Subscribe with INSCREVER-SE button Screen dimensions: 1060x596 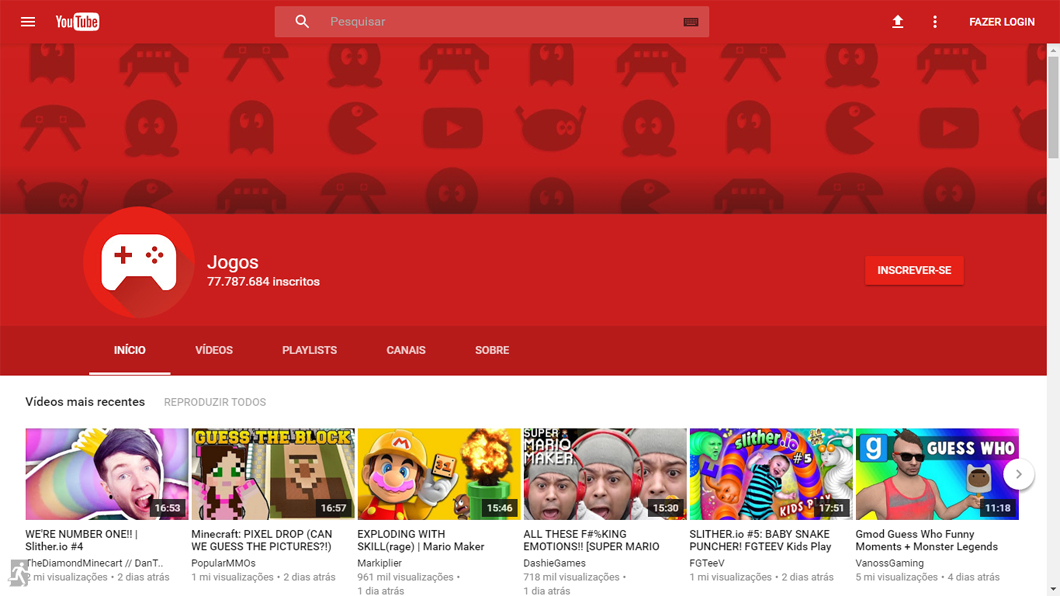(x=914, y=270)
